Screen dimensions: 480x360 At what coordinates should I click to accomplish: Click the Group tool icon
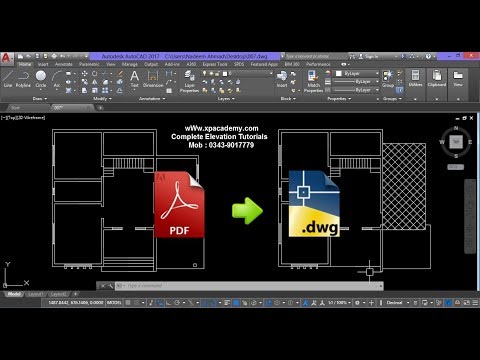(x=388, y=79)
